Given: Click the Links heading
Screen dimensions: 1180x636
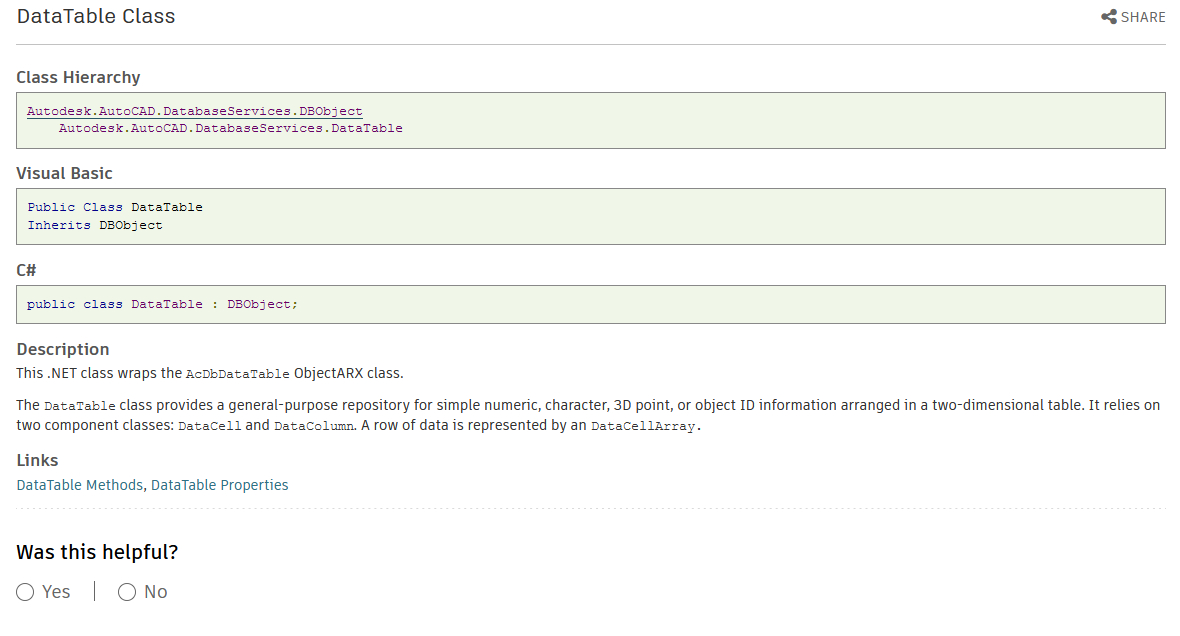Looking at the screenshot, I should pos(38,461).
